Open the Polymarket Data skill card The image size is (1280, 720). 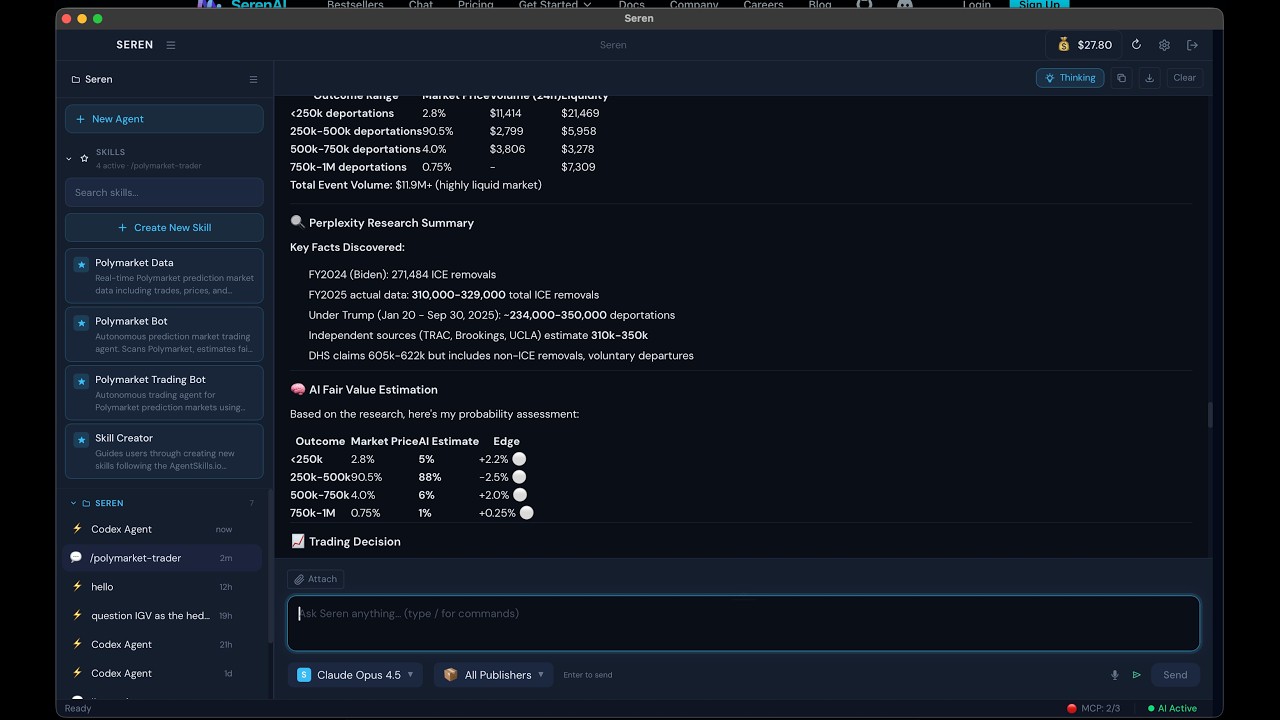click(164, 276)
